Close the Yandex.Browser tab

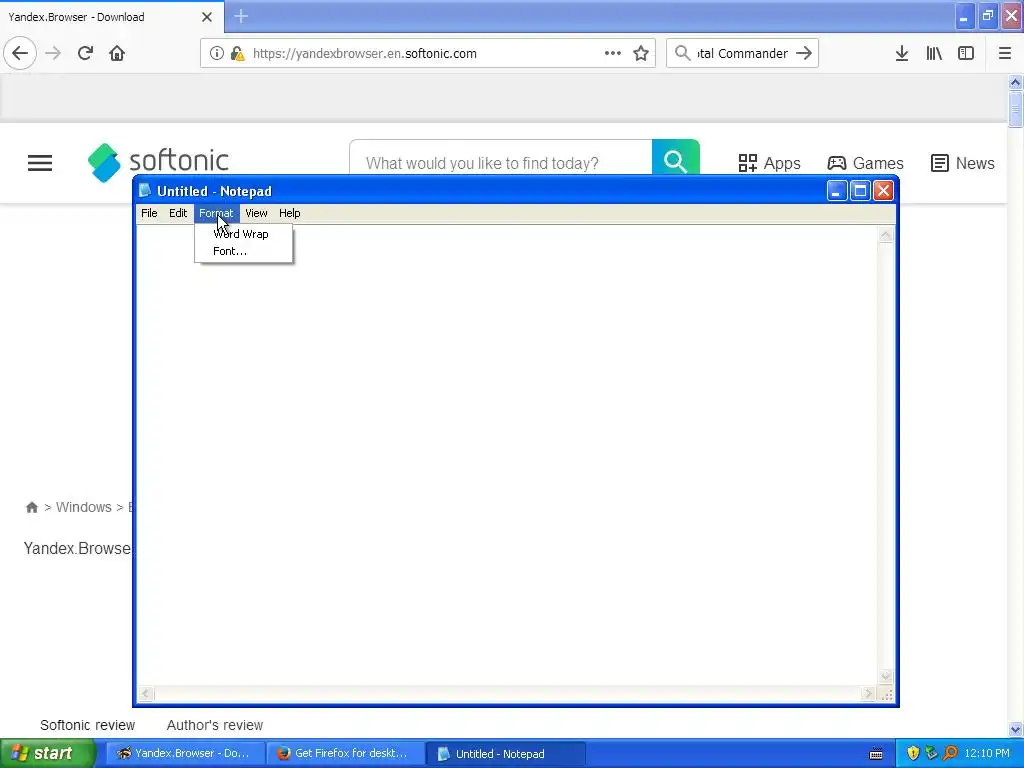point(207,17)
